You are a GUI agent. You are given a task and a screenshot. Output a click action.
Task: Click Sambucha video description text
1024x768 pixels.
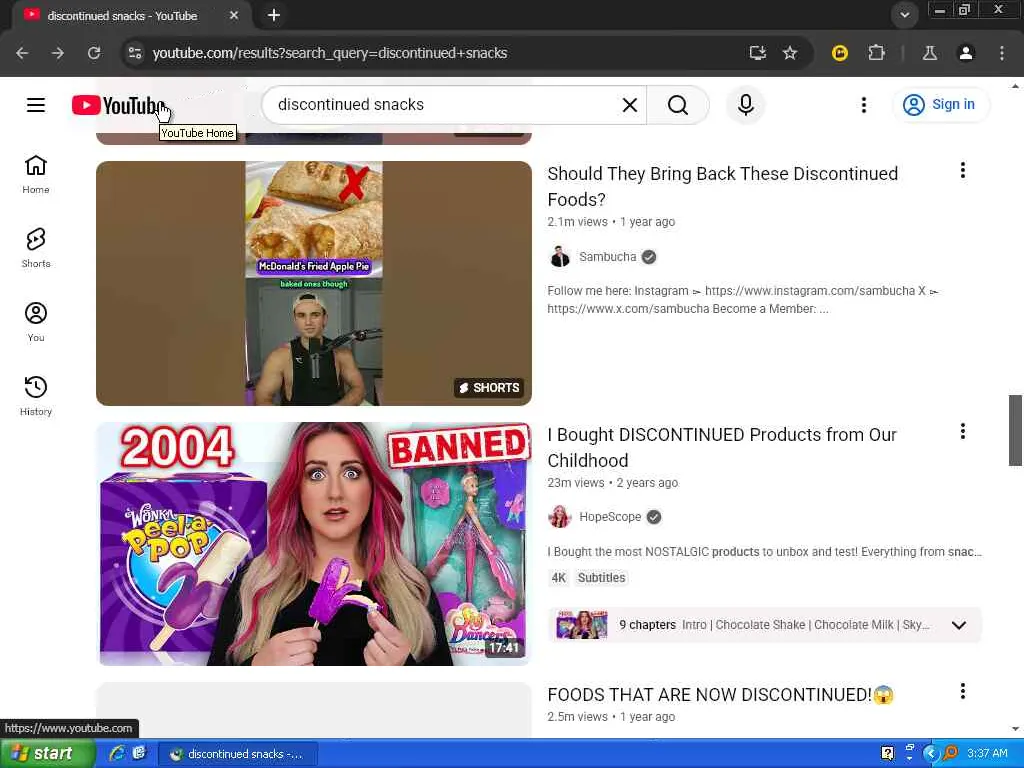coord(743,300)
